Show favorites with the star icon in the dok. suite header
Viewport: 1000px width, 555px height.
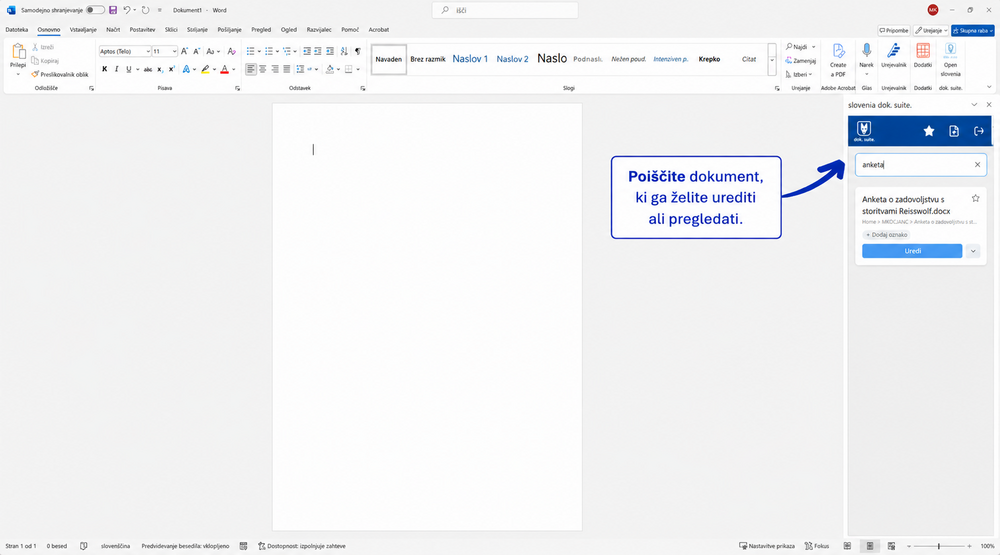pos(929,131)
